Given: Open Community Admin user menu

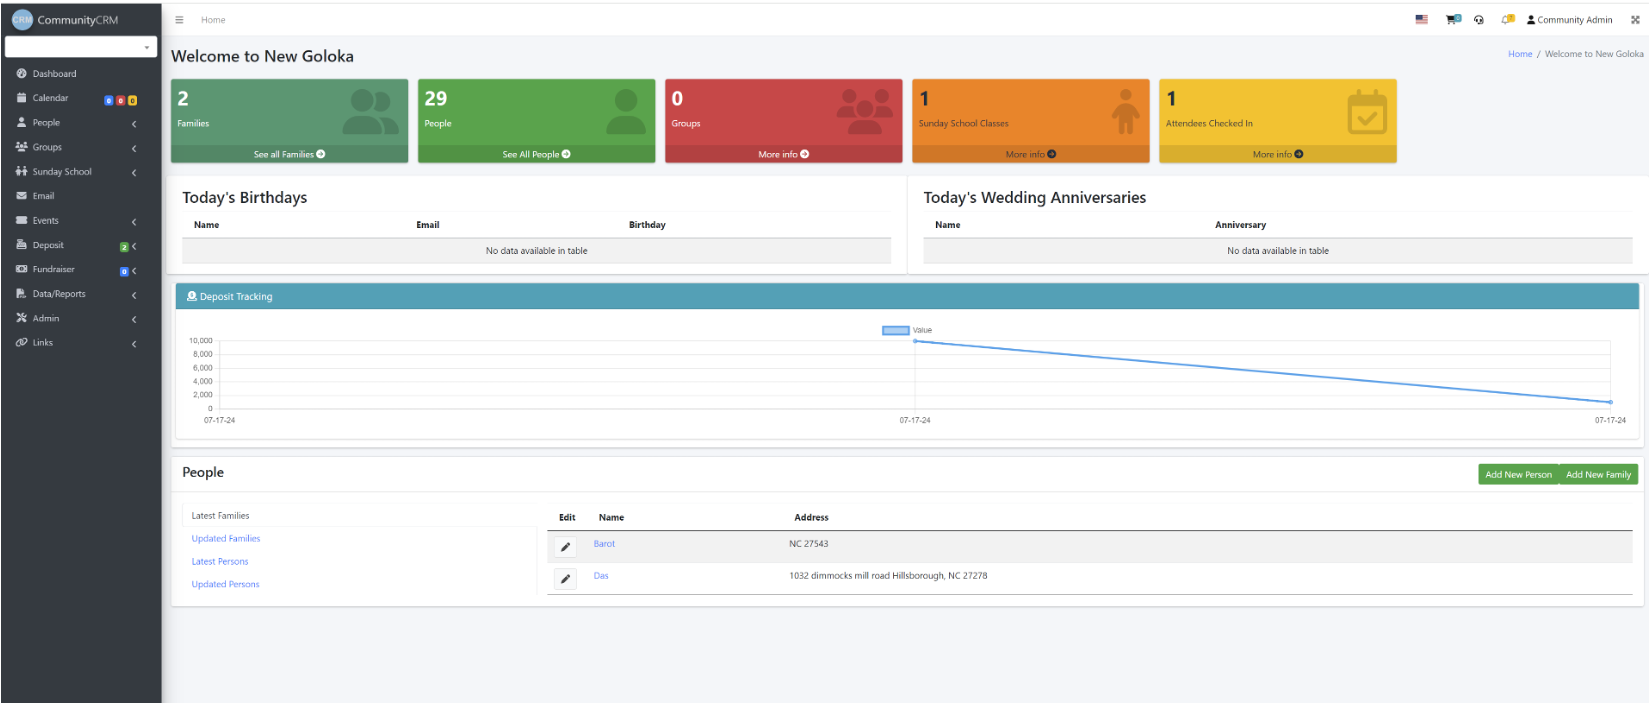Looking at the screenshot, I should point(1569,20).
